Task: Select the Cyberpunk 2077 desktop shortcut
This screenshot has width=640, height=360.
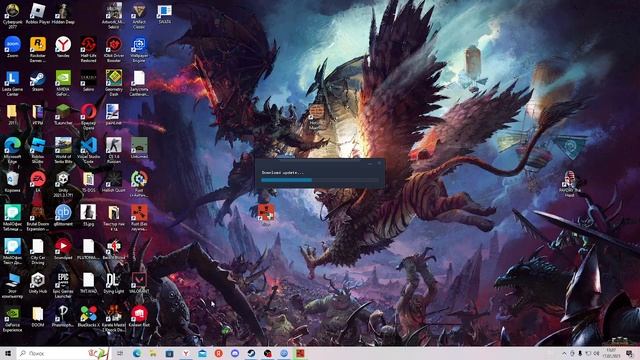Action: (12, 16)
